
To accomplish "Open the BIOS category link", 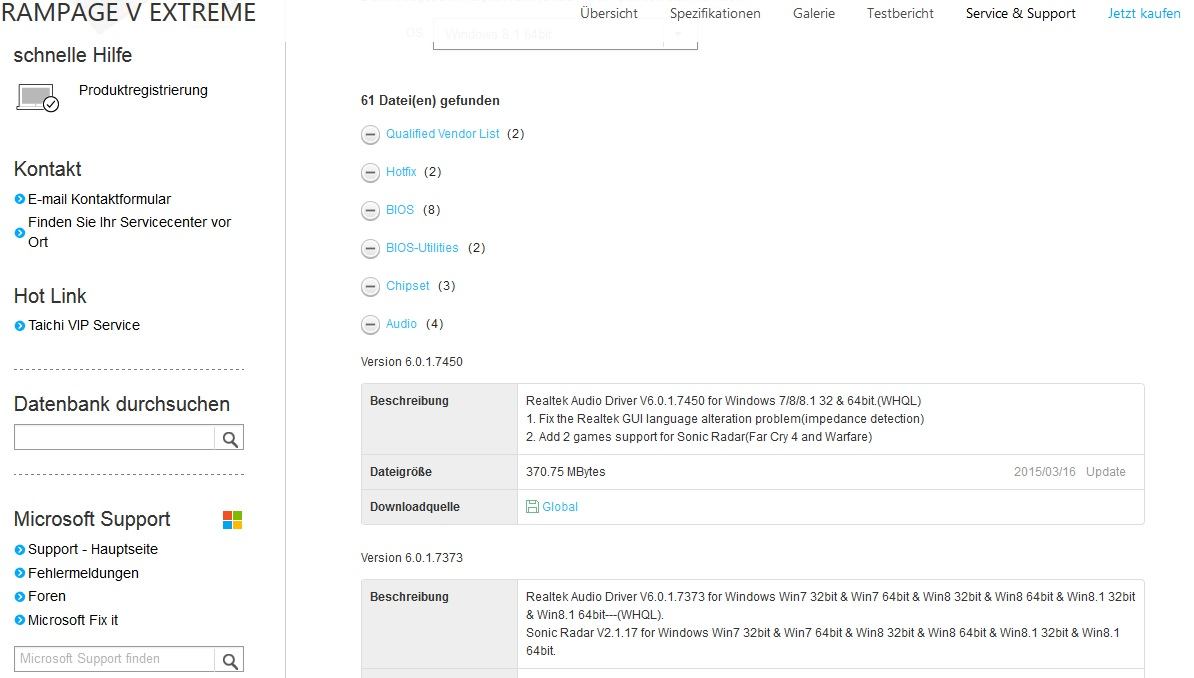I will coord(400,209).
